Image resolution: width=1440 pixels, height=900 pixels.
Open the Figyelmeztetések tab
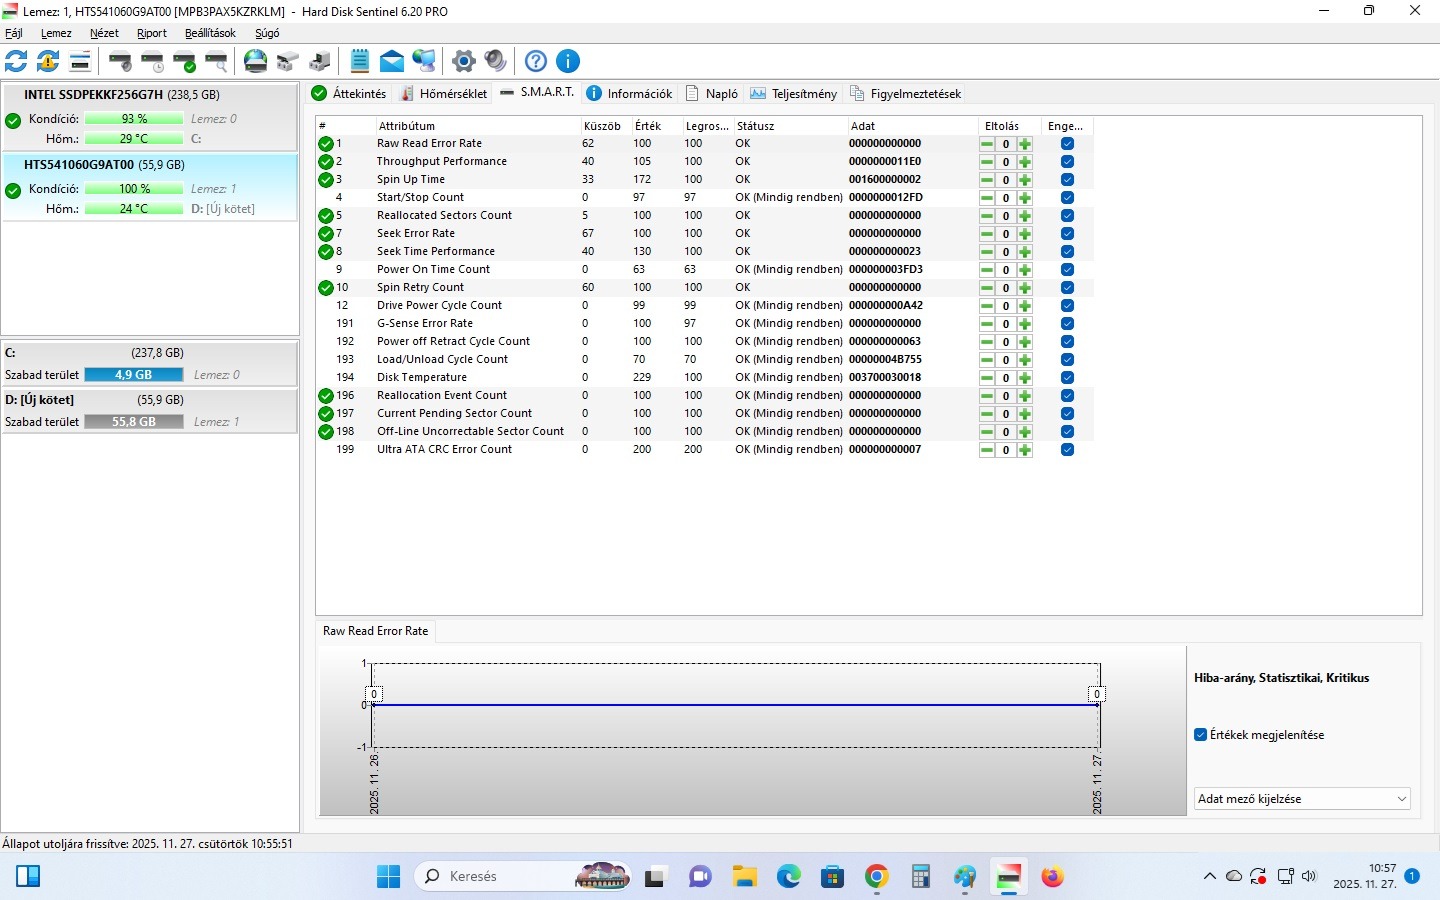(x=906, y=94)
